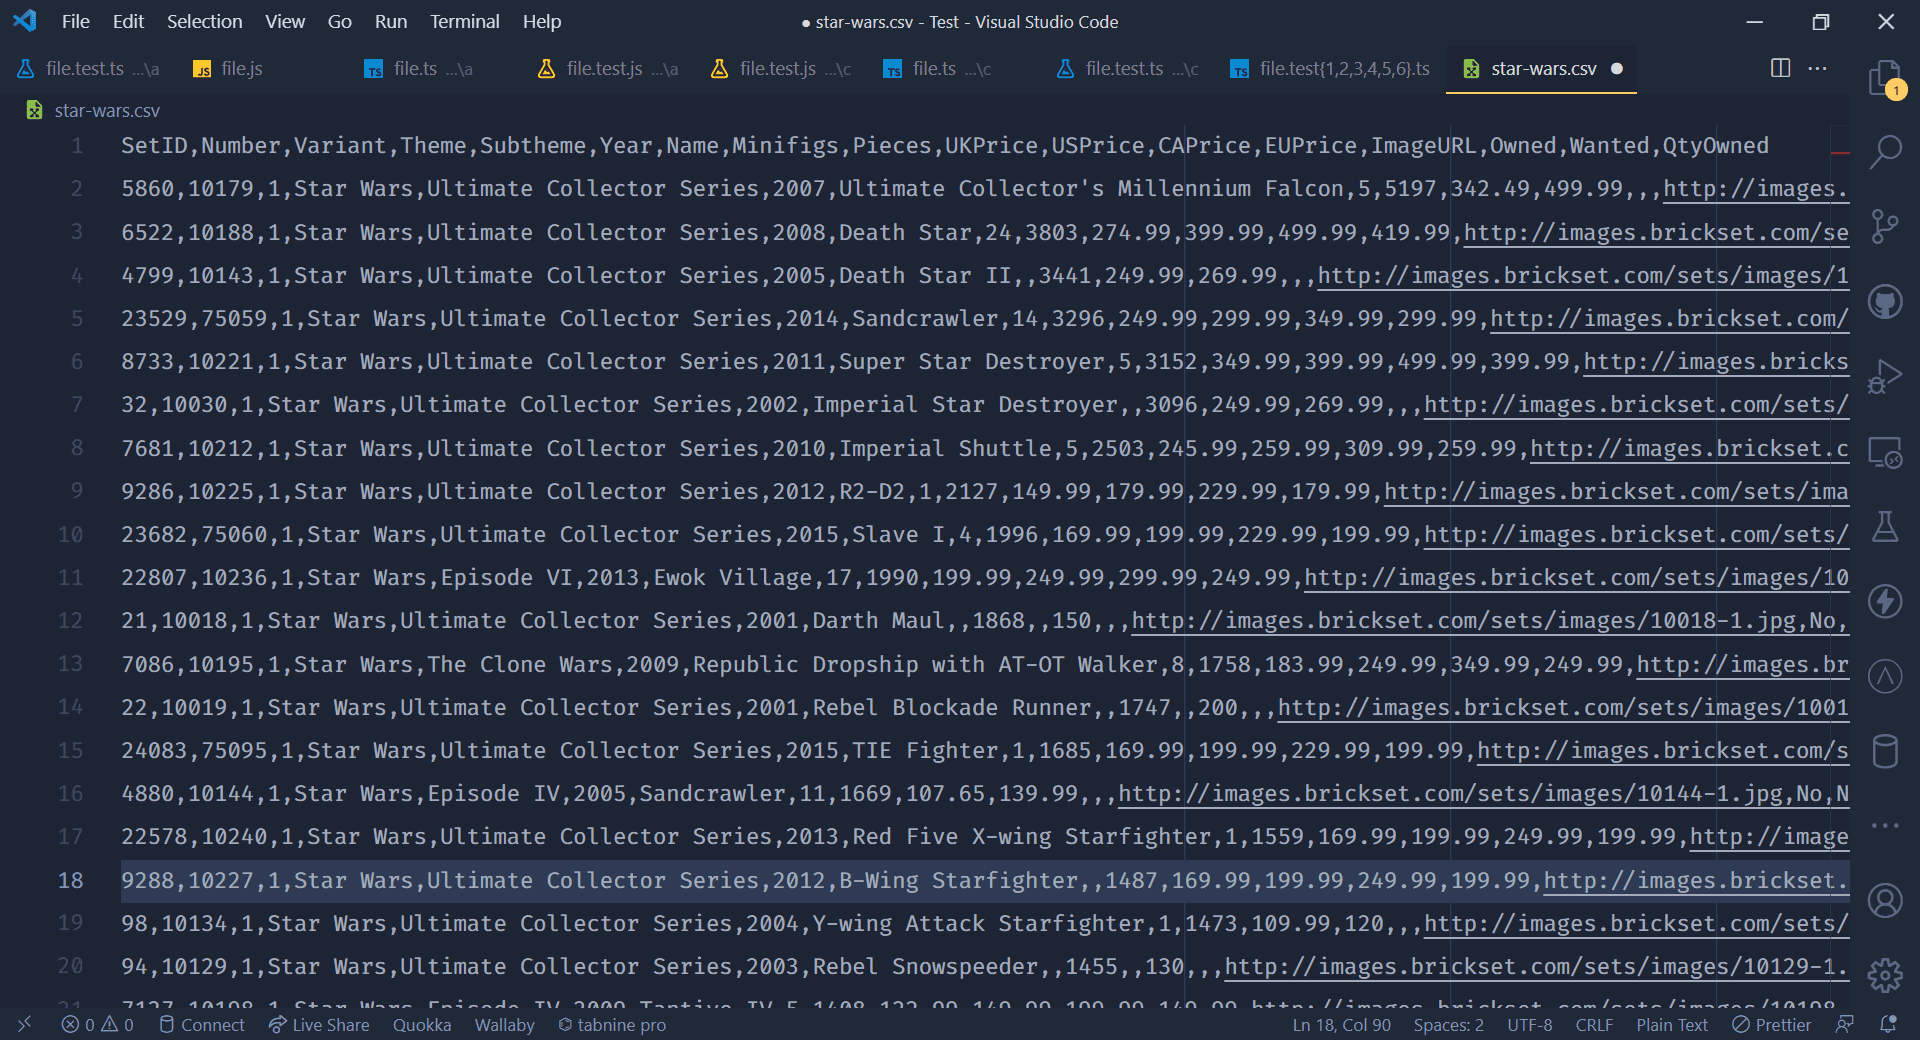Click the VS Code logo icon

[x=25, y=21]
